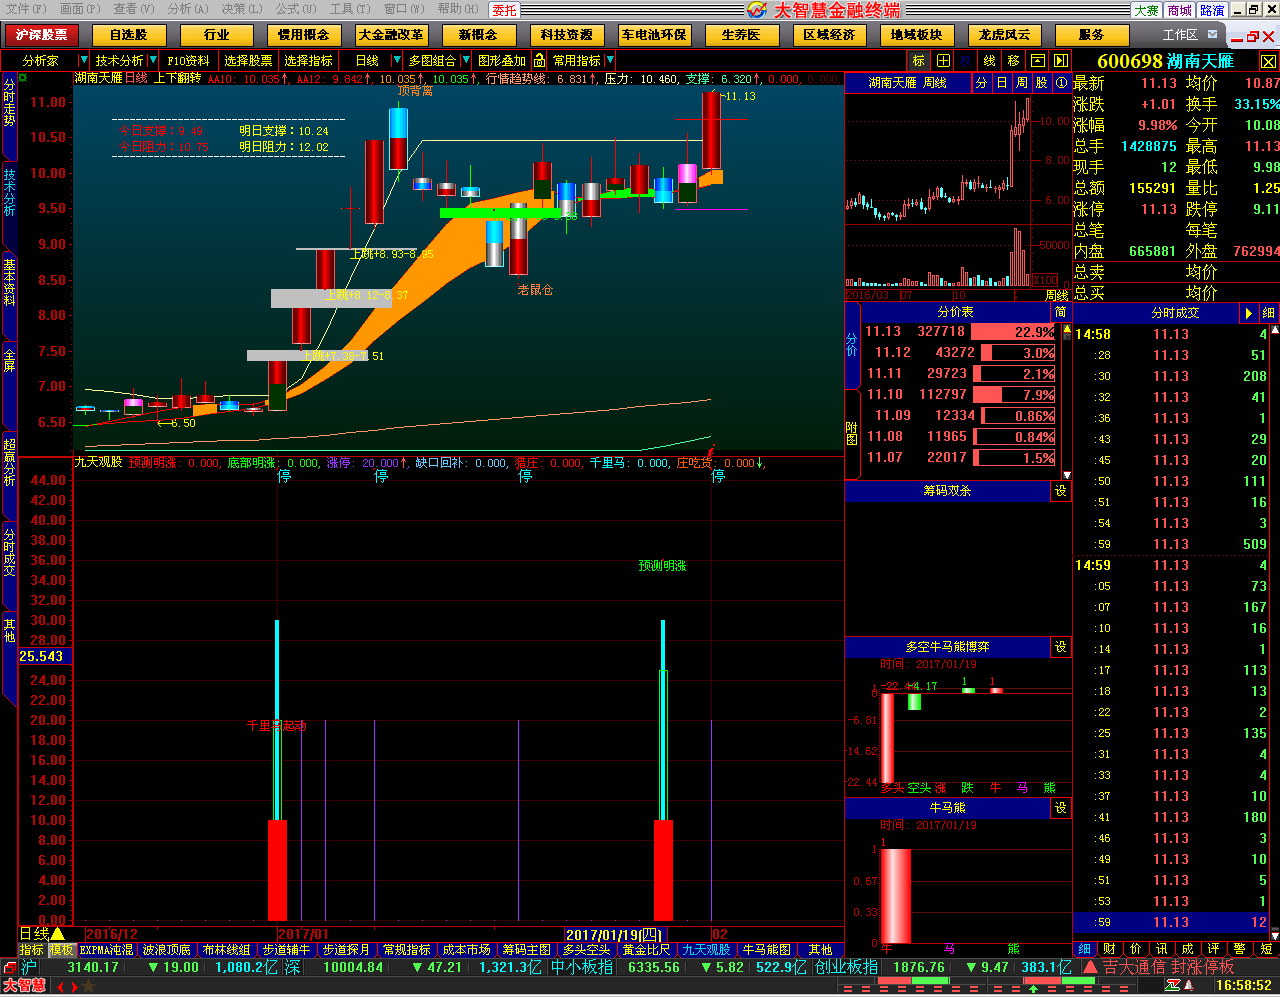Click the 股 icon on mini chart header
This screenshot has width=1280, height=997.
(1041, 83)
